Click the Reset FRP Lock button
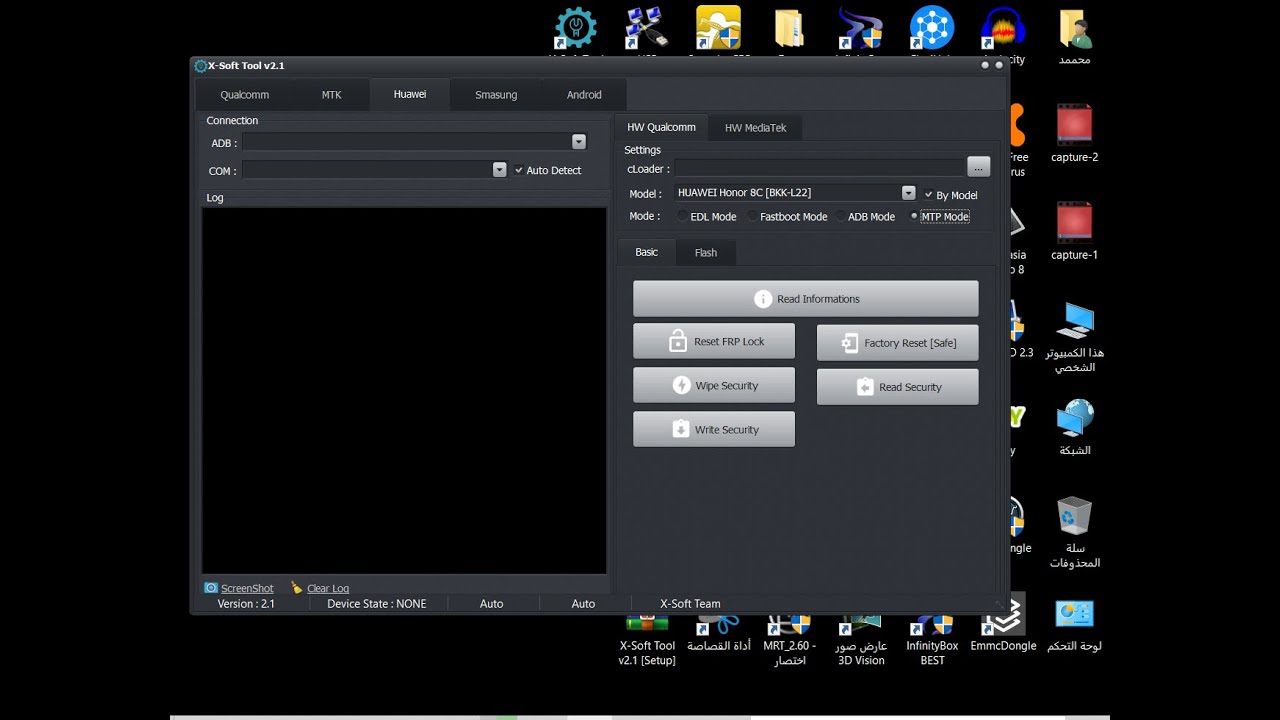 coord(714,341)
